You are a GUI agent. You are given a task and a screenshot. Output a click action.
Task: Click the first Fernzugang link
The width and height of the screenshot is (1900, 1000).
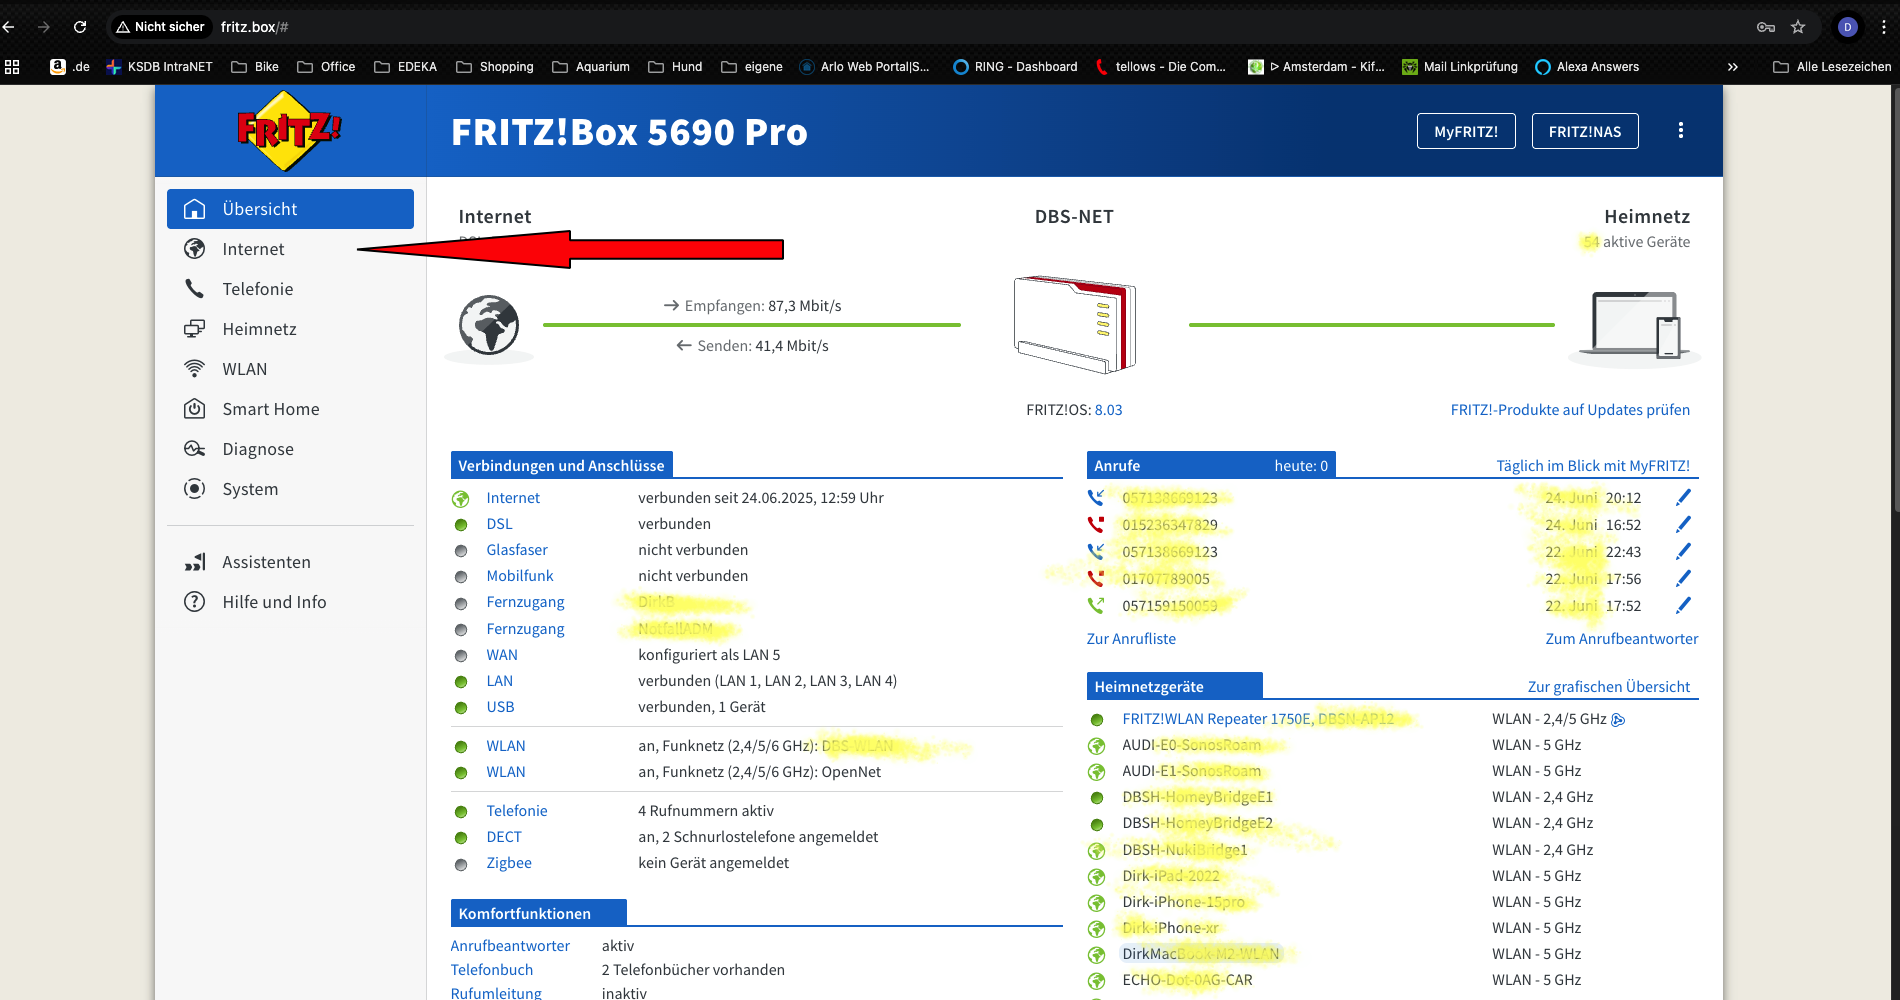pos(525,602)
